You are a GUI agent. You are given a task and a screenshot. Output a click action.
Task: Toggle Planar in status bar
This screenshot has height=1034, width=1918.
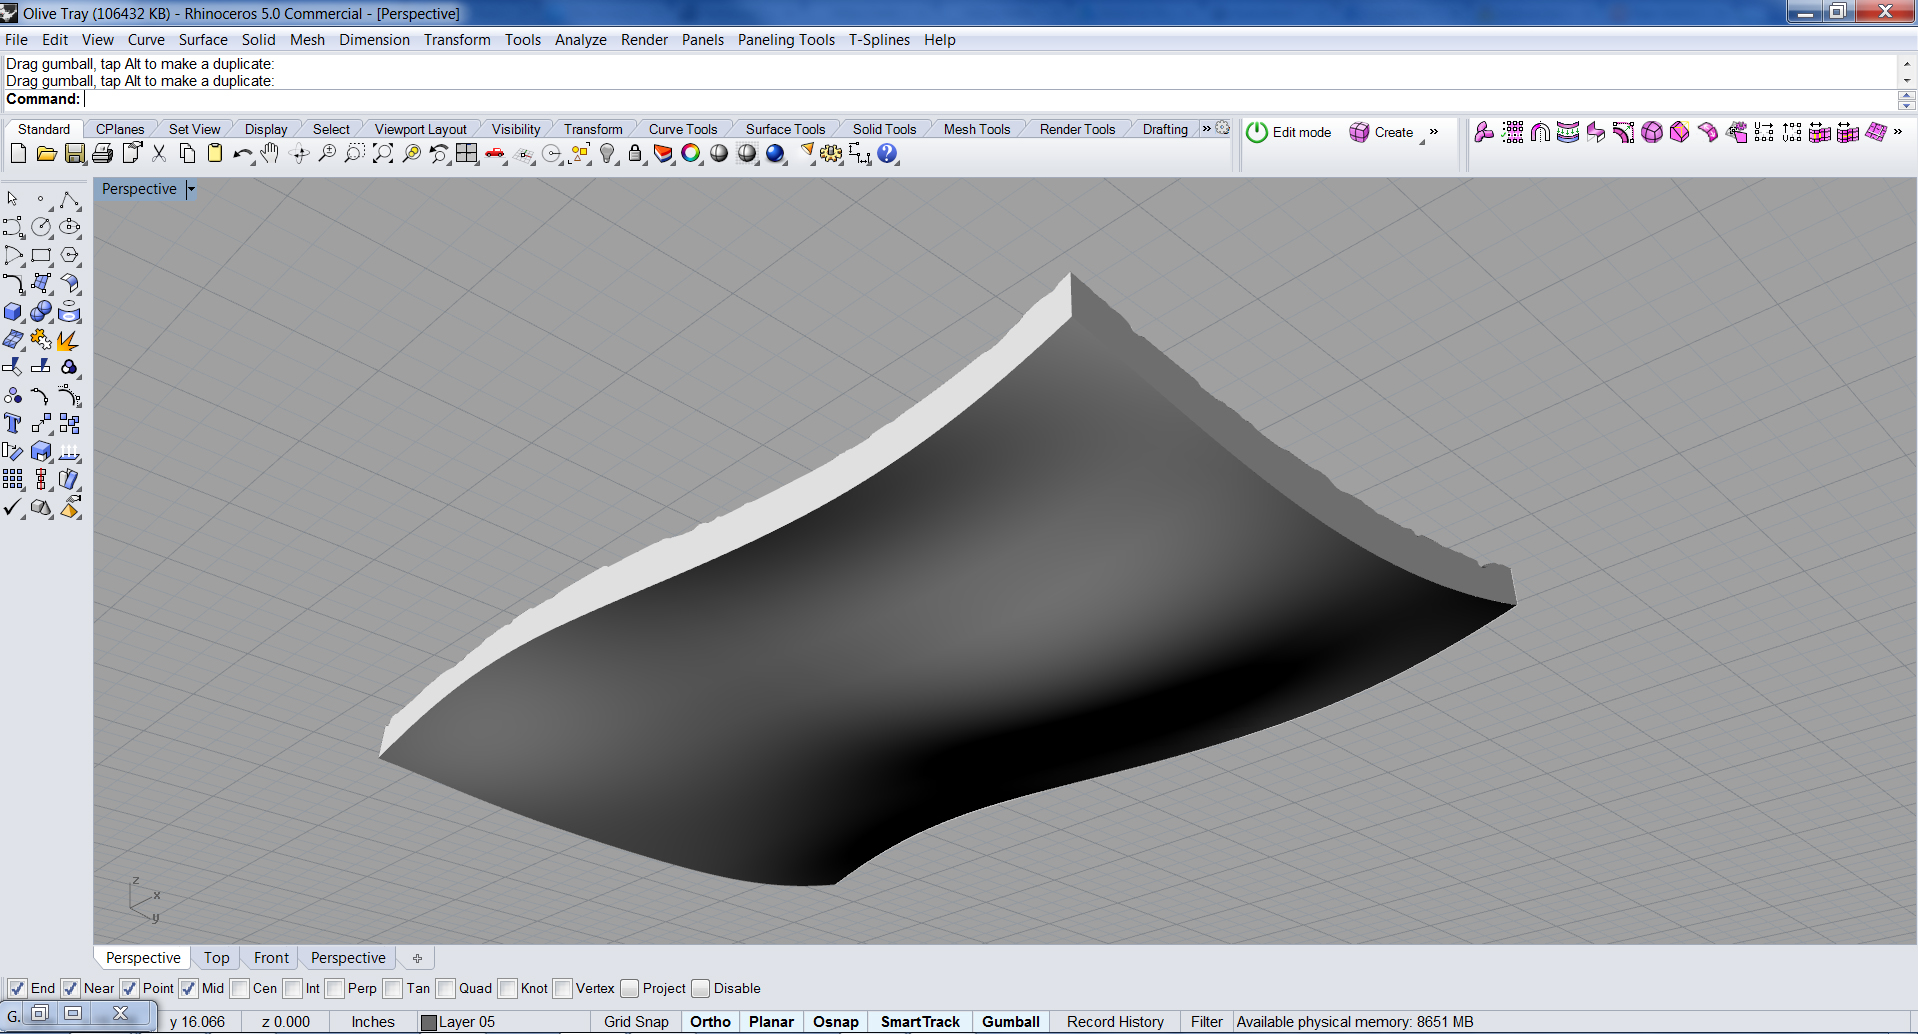coord(771,1022)
